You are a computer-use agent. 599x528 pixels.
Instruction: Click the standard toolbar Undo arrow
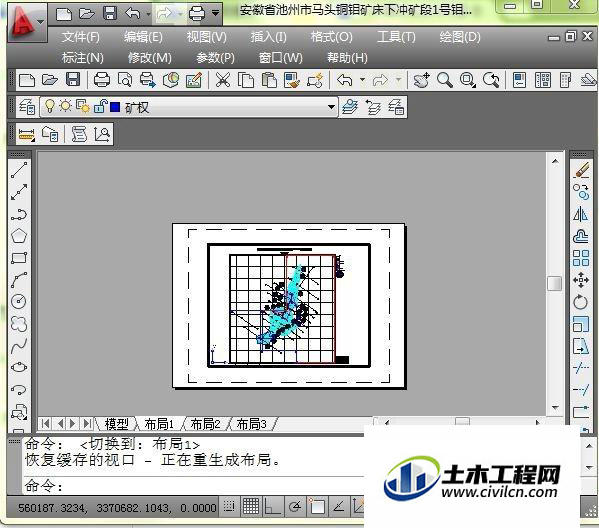click(345, 80)
